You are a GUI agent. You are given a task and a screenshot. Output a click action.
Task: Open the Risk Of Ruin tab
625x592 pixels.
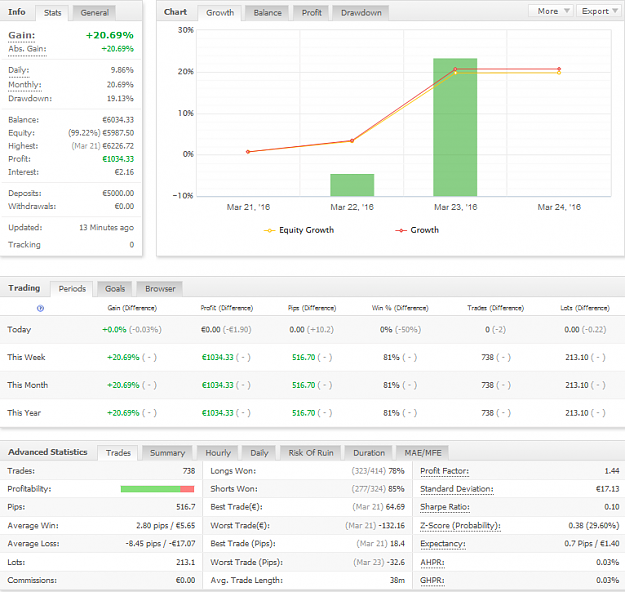click(x=311, y=453)
